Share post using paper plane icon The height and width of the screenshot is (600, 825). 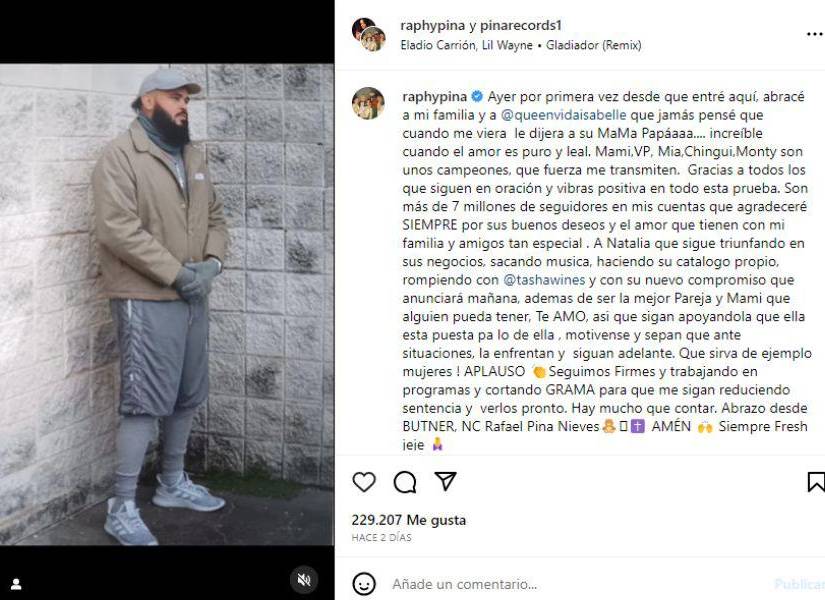445,481
